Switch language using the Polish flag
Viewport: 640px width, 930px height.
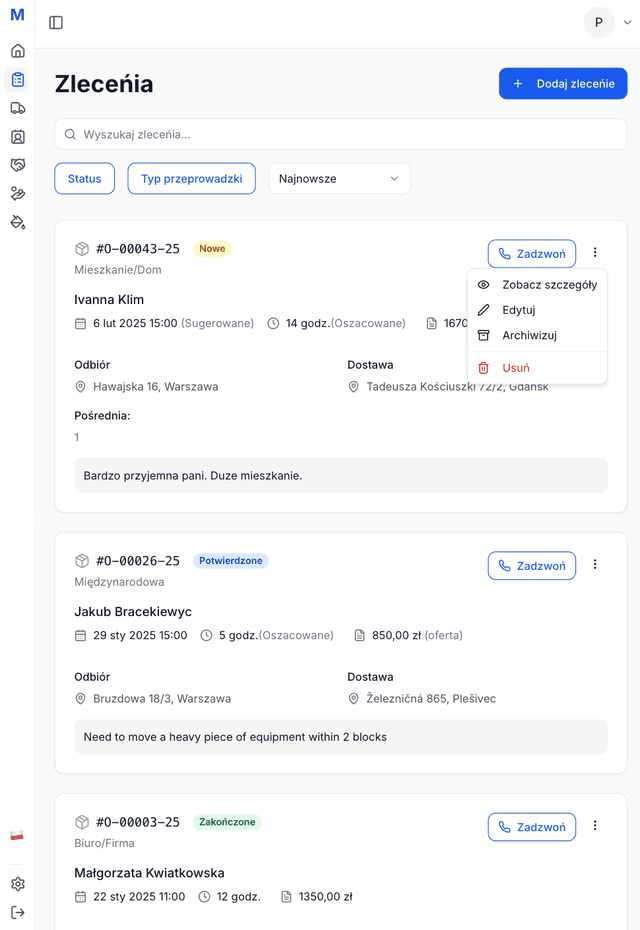point(17,836)
